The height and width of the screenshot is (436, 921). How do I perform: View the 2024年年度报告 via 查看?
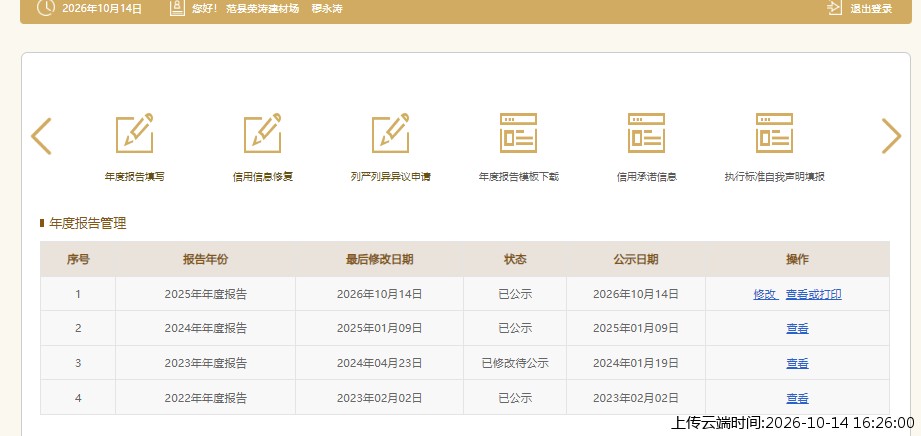(x=797, y=329)
